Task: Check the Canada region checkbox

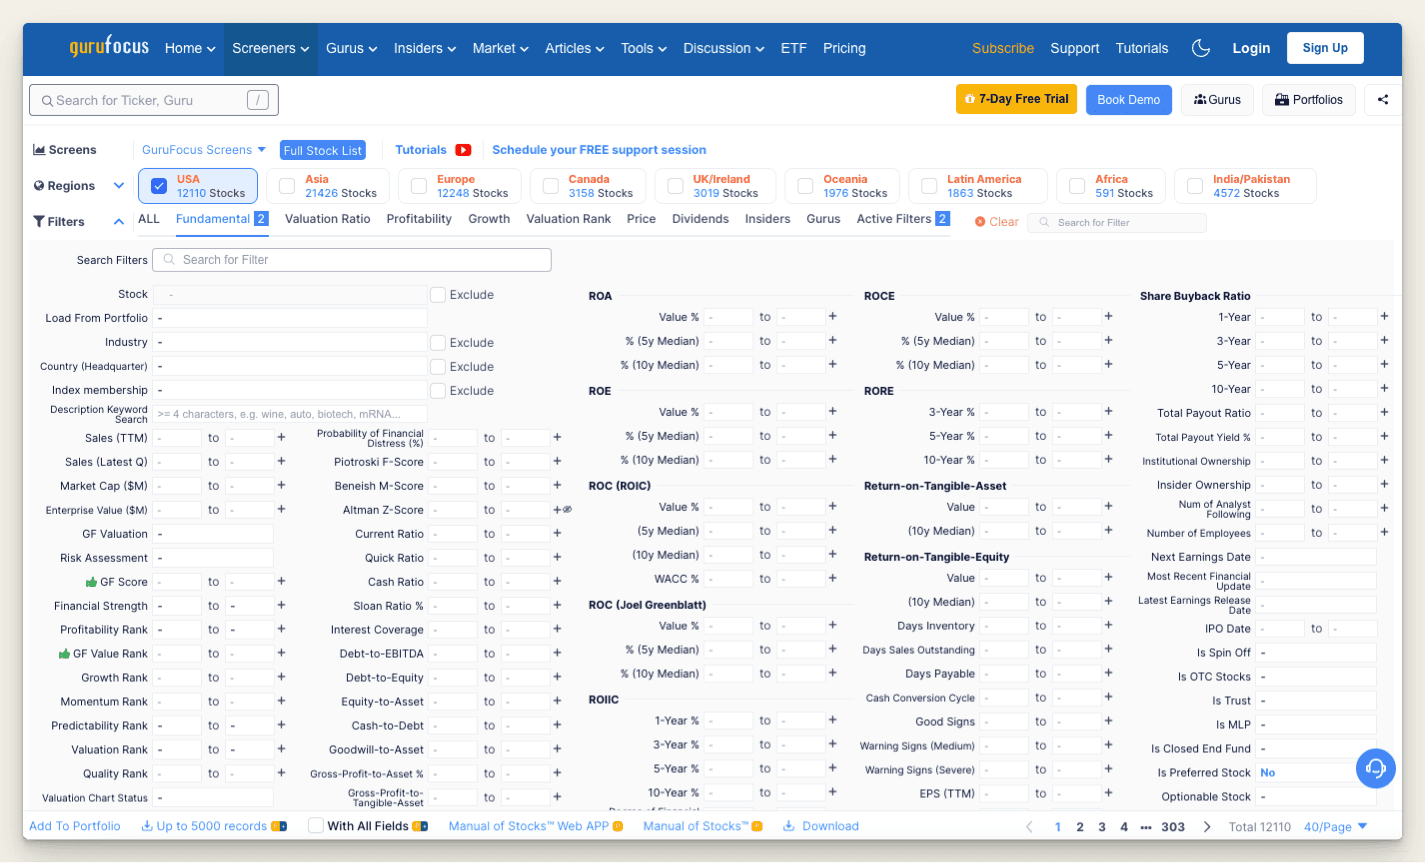Action: click(x=551, y=186)
